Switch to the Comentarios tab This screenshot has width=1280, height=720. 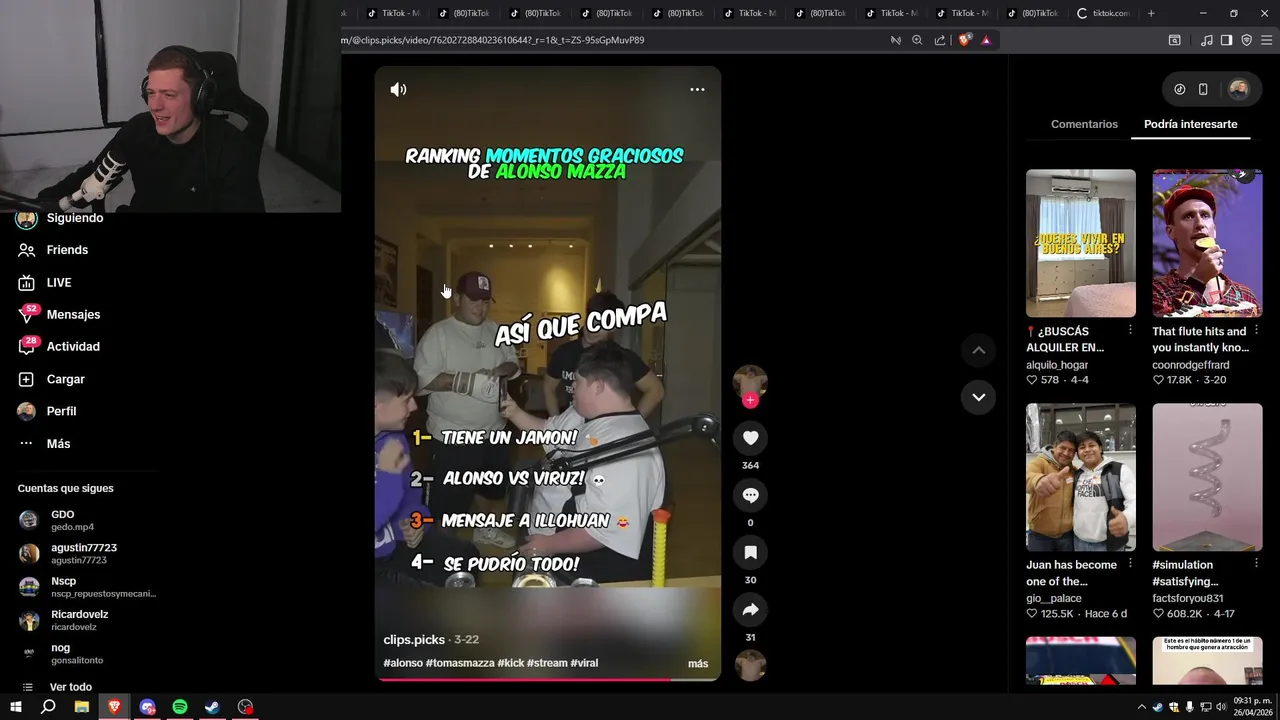[x=1084, y=124]
